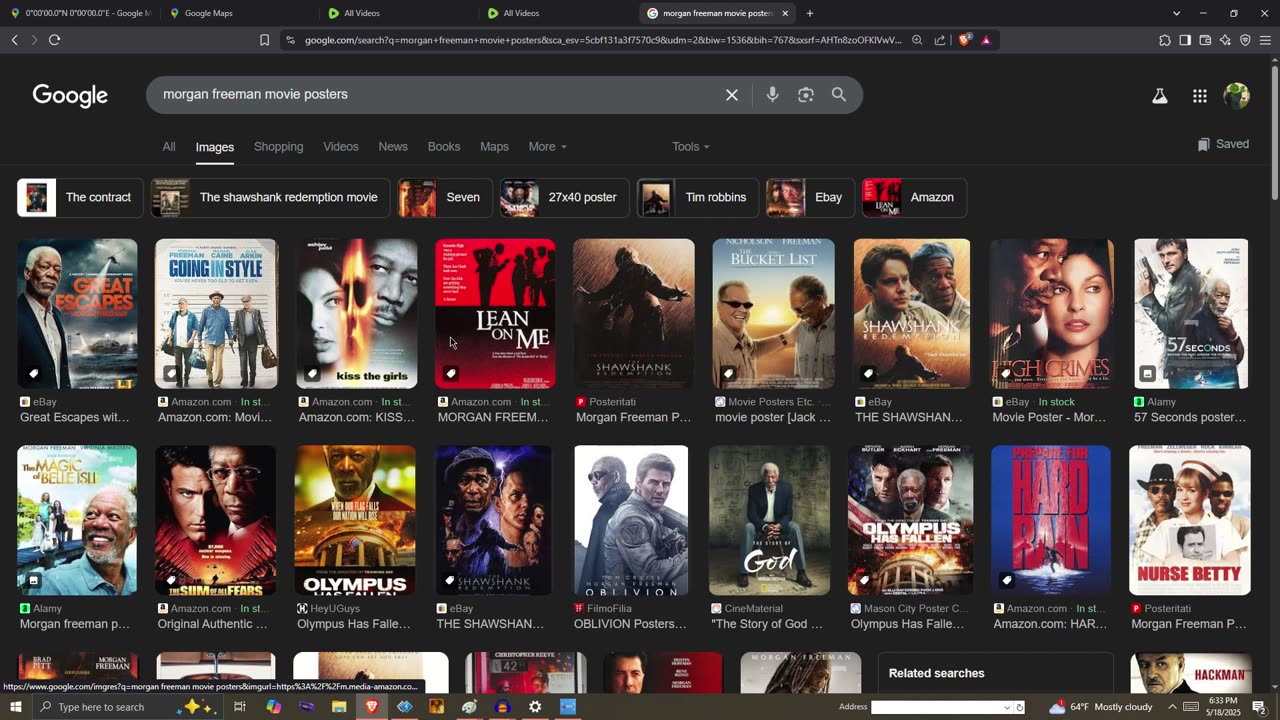Select the 'Ebay' suggestion chip
This screenshot has height=720, width=1280.
coord(810,197)
